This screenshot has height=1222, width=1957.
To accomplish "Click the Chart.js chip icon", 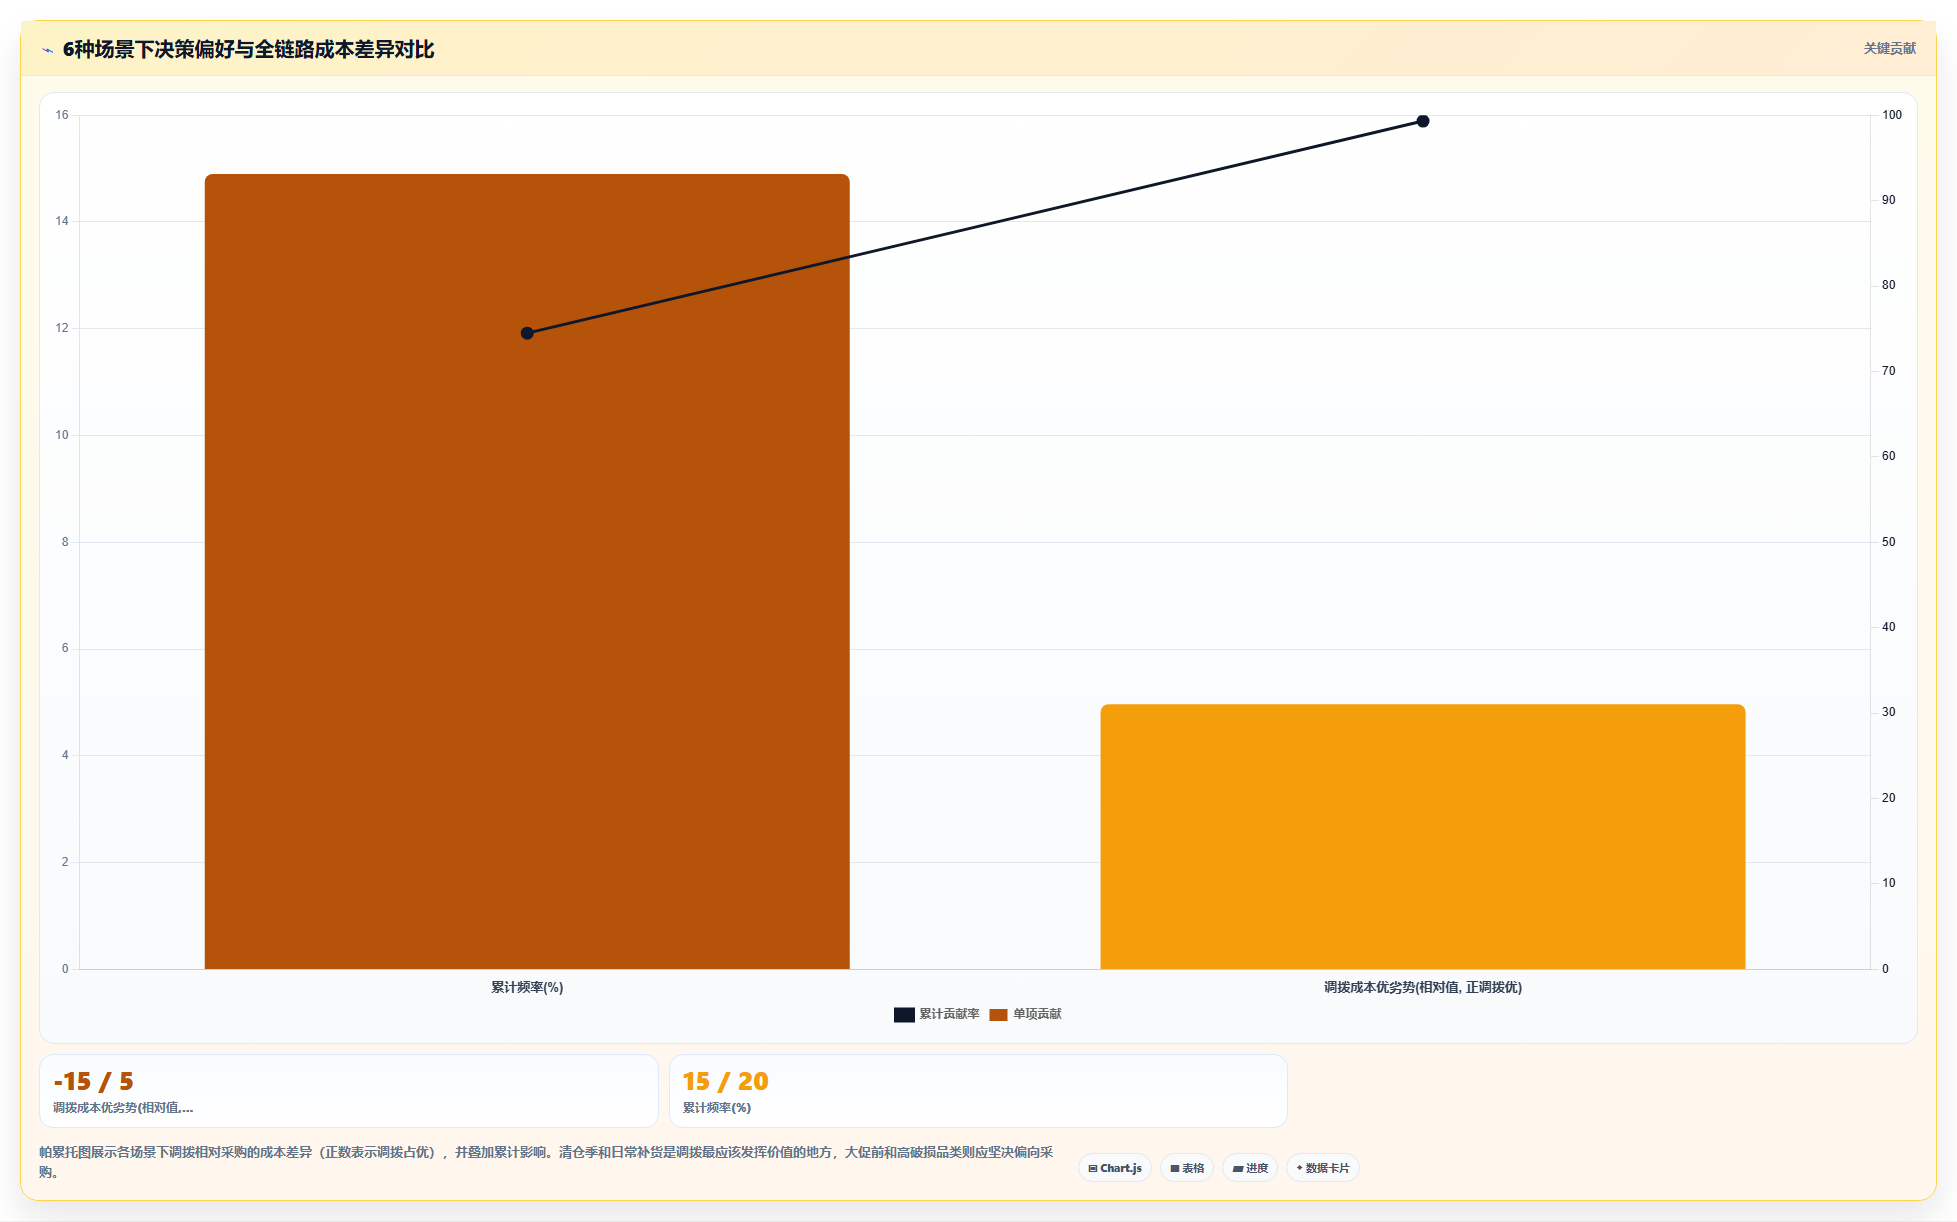I will pyautogui.click(x=1093, y=1168).
